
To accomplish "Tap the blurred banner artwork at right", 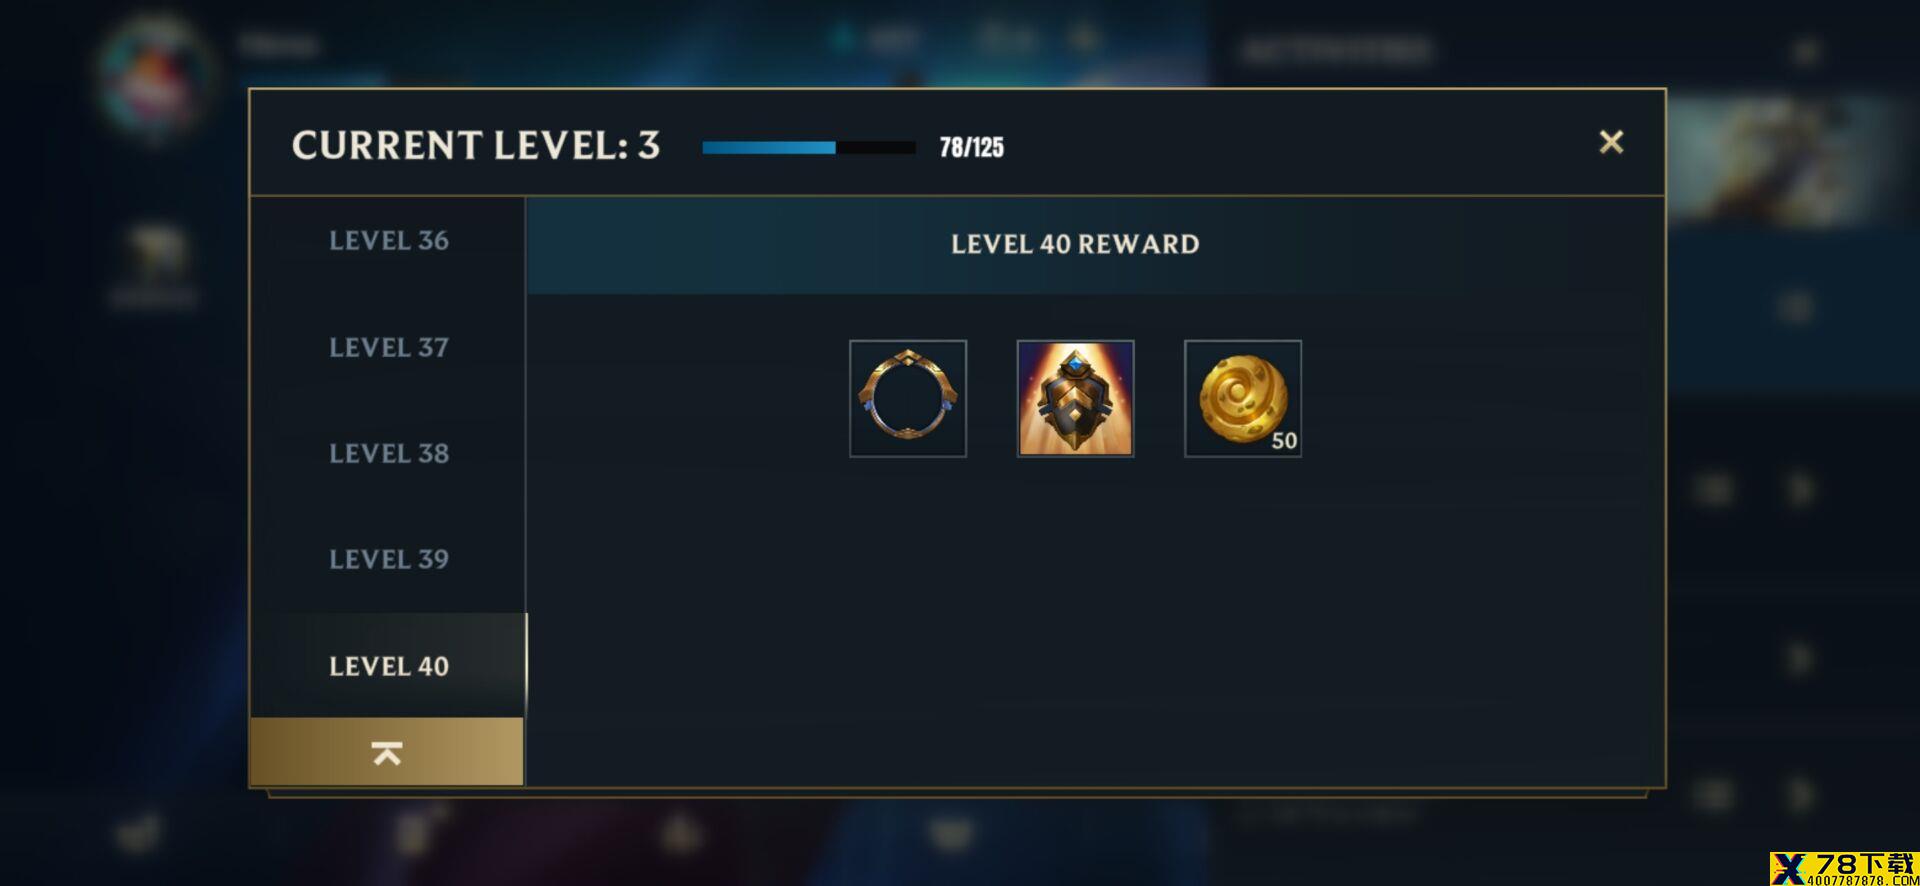I will pos(1790,160).
